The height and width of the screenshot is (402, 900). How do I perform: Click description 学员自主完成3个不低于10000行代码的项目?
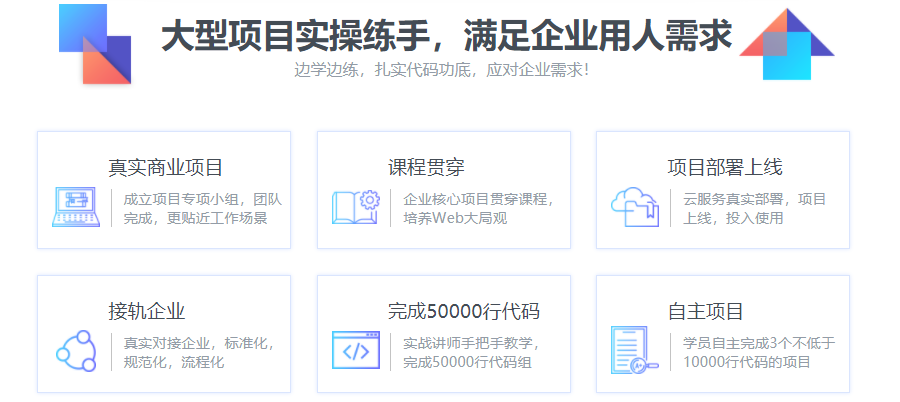tap(759, 353)
